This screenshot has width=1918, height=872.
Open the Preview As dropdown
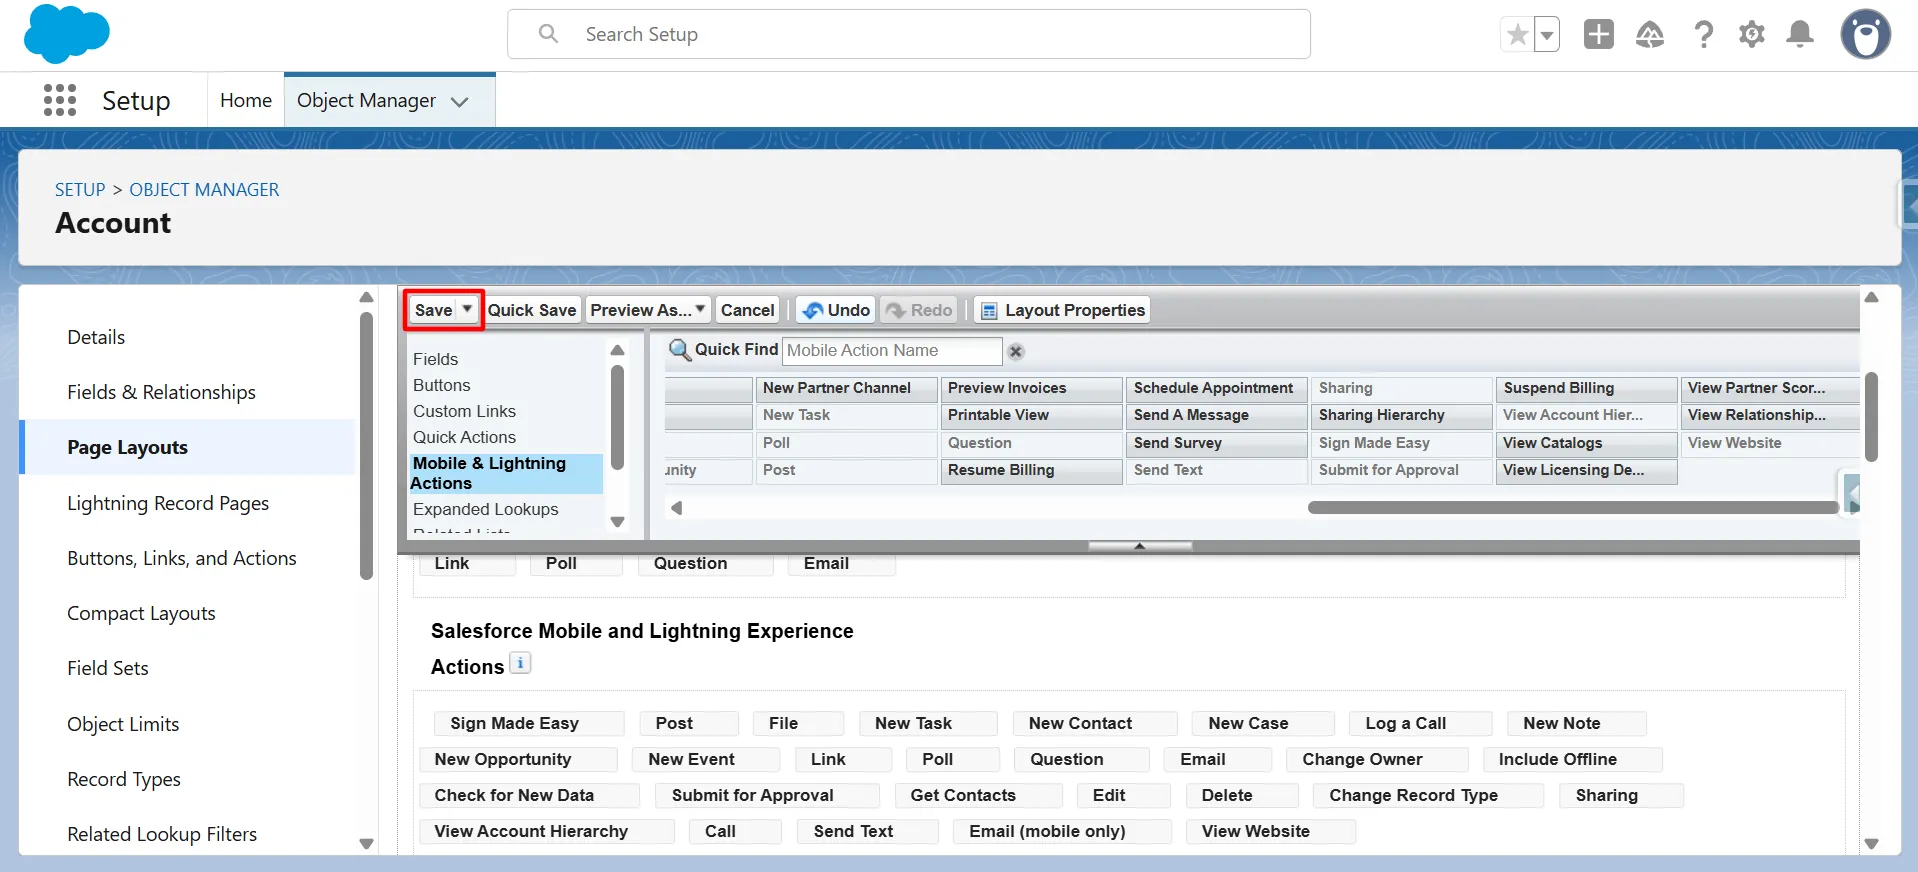(x=648, y=310)
